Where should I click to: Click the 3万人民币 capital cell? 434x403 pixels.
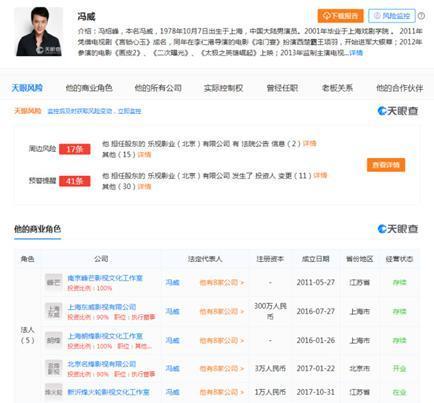(270, 368)
